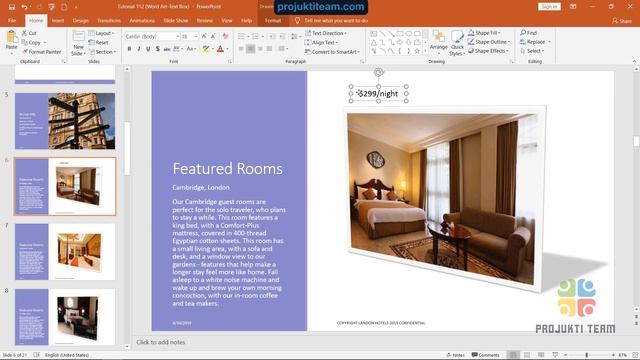Click Tell me what you want to do
The image size is (640, 360).
pyautogui.click(x=331, y=20)
